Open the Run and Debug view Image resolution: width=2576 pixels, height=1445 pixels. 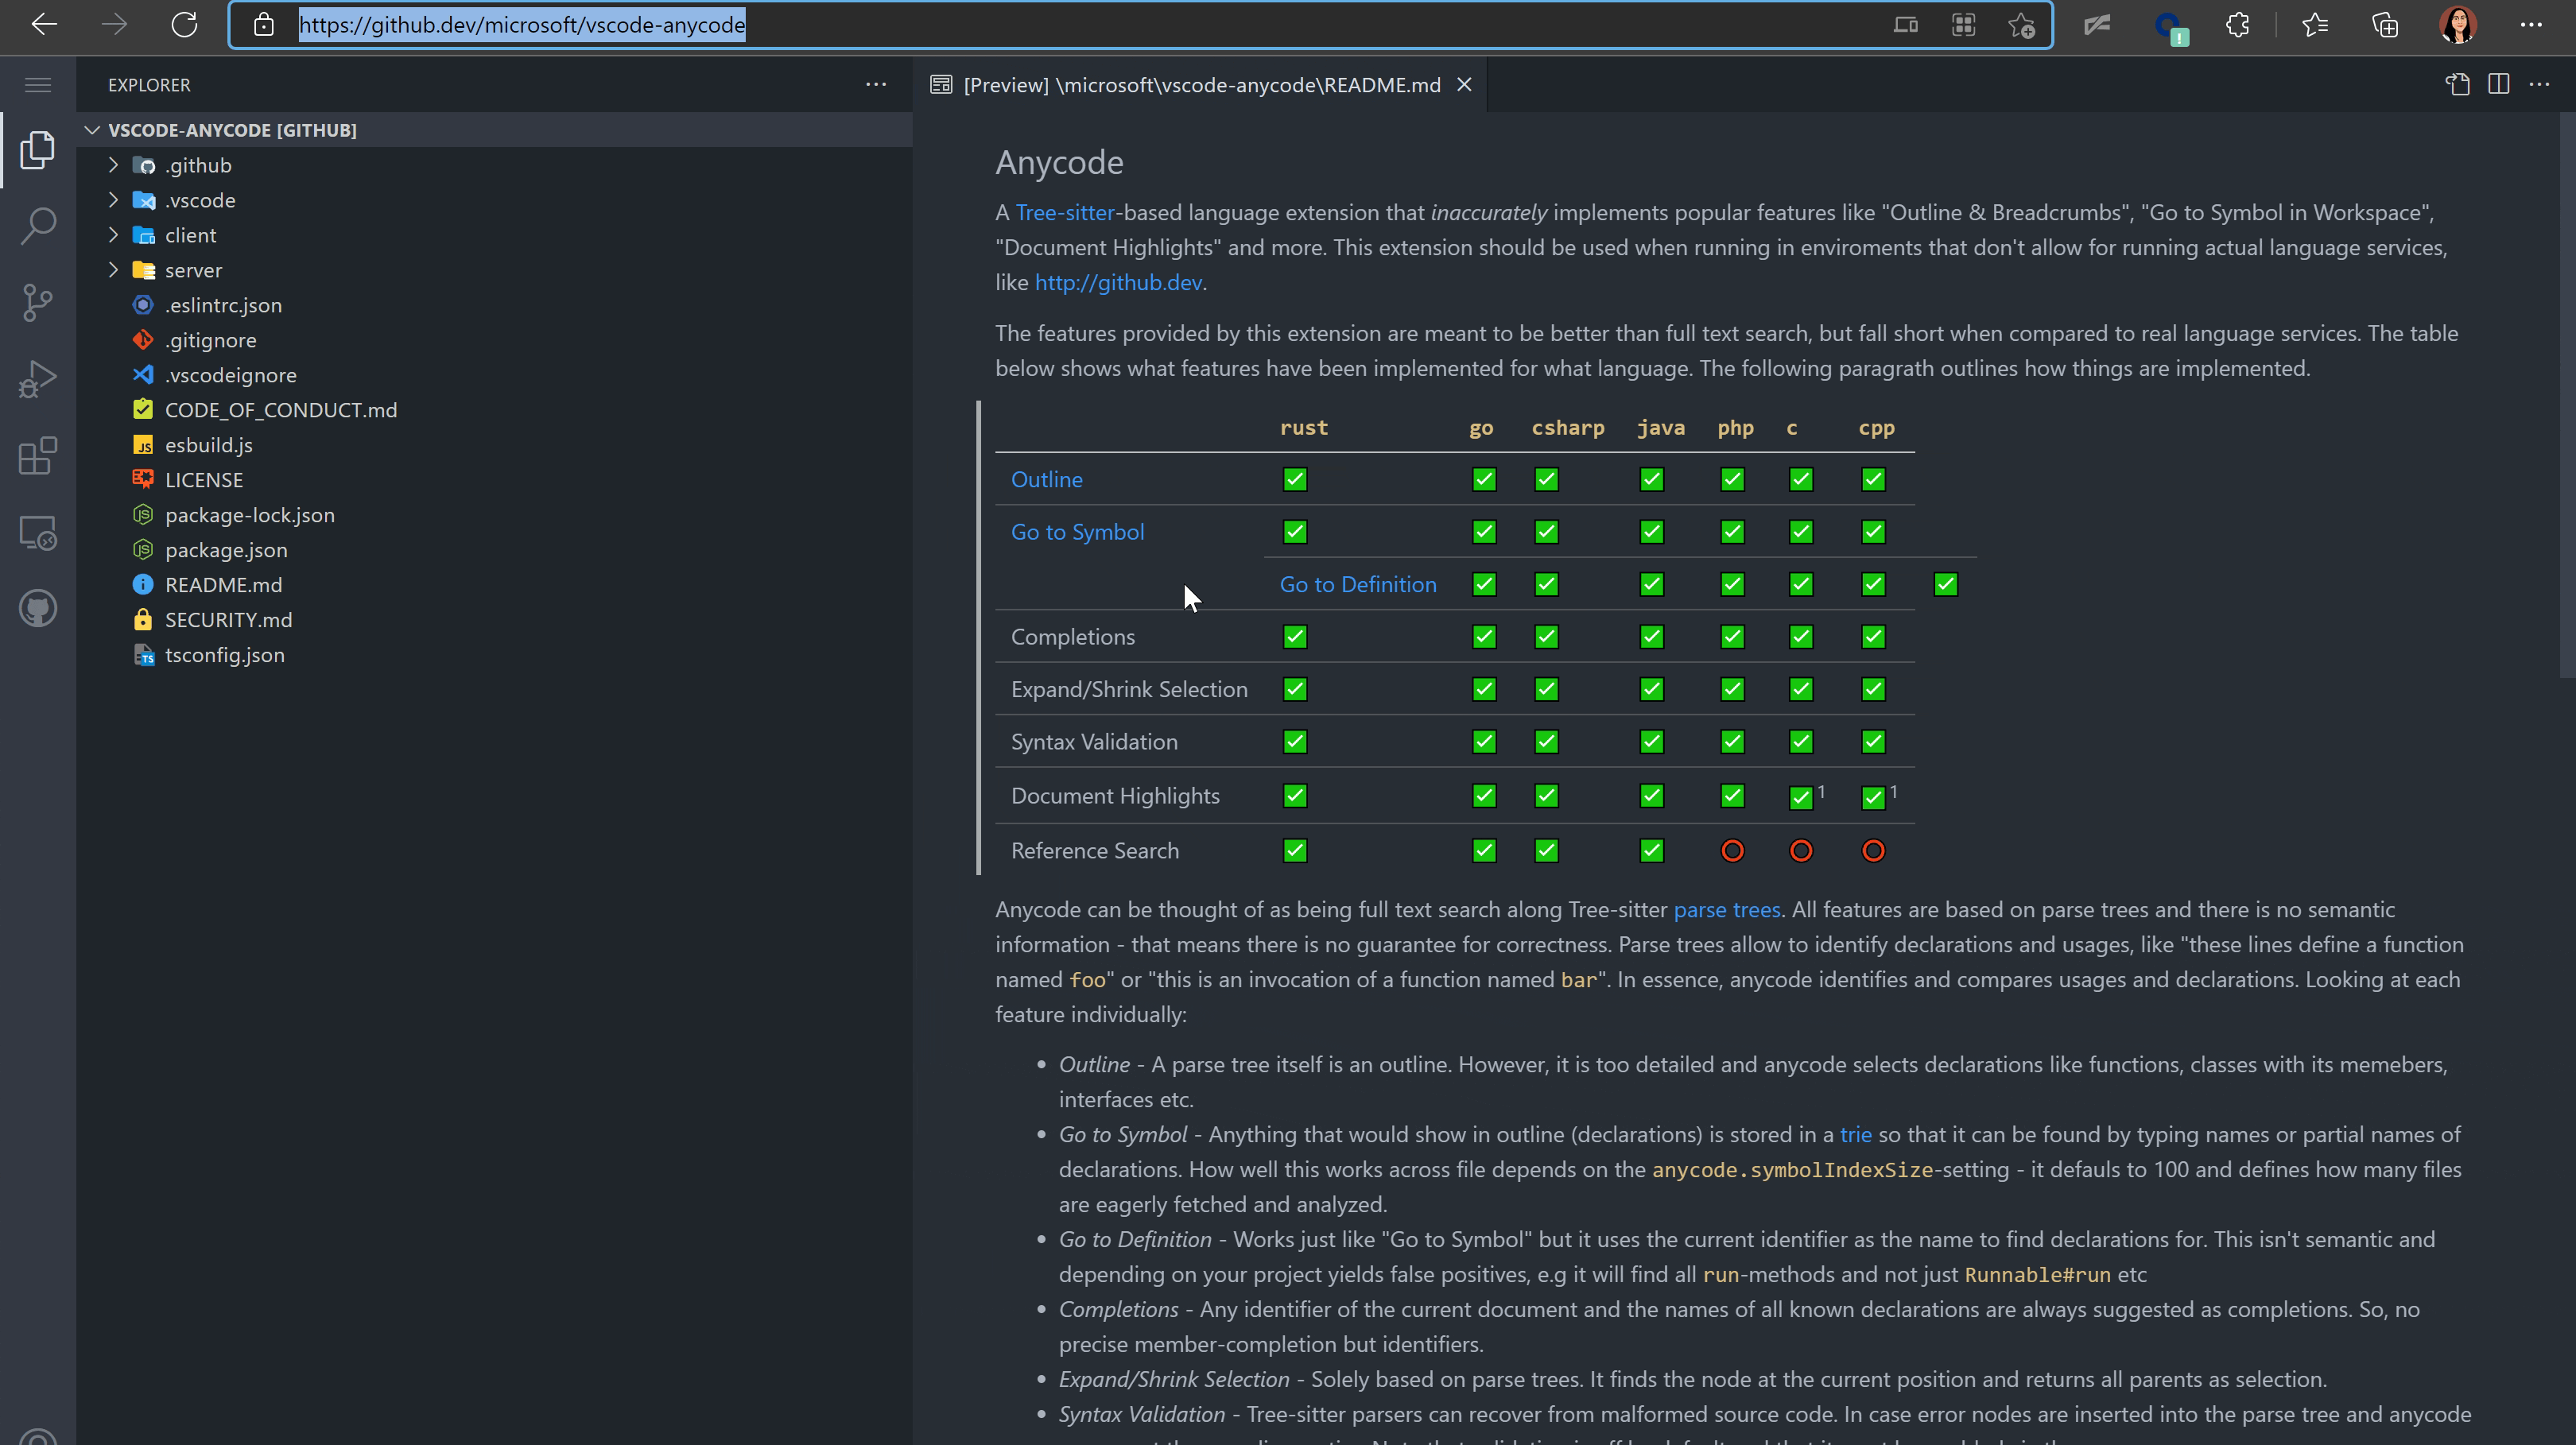(38, 378)
